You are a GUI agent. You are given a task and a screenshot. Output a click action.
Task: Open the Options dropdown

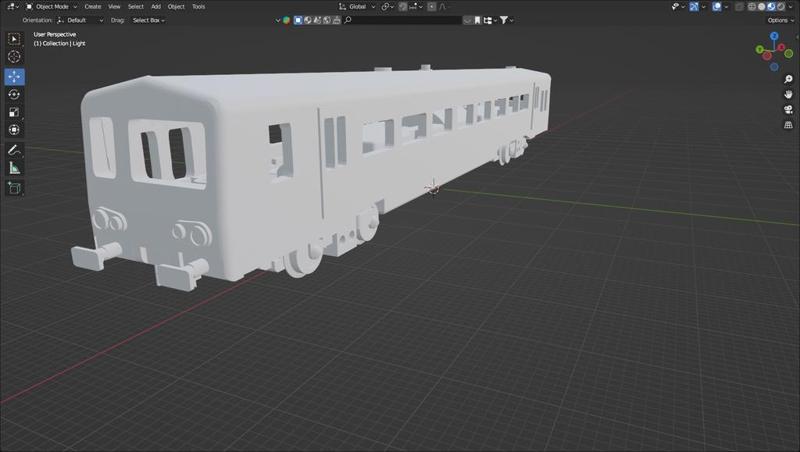point(781,20)
